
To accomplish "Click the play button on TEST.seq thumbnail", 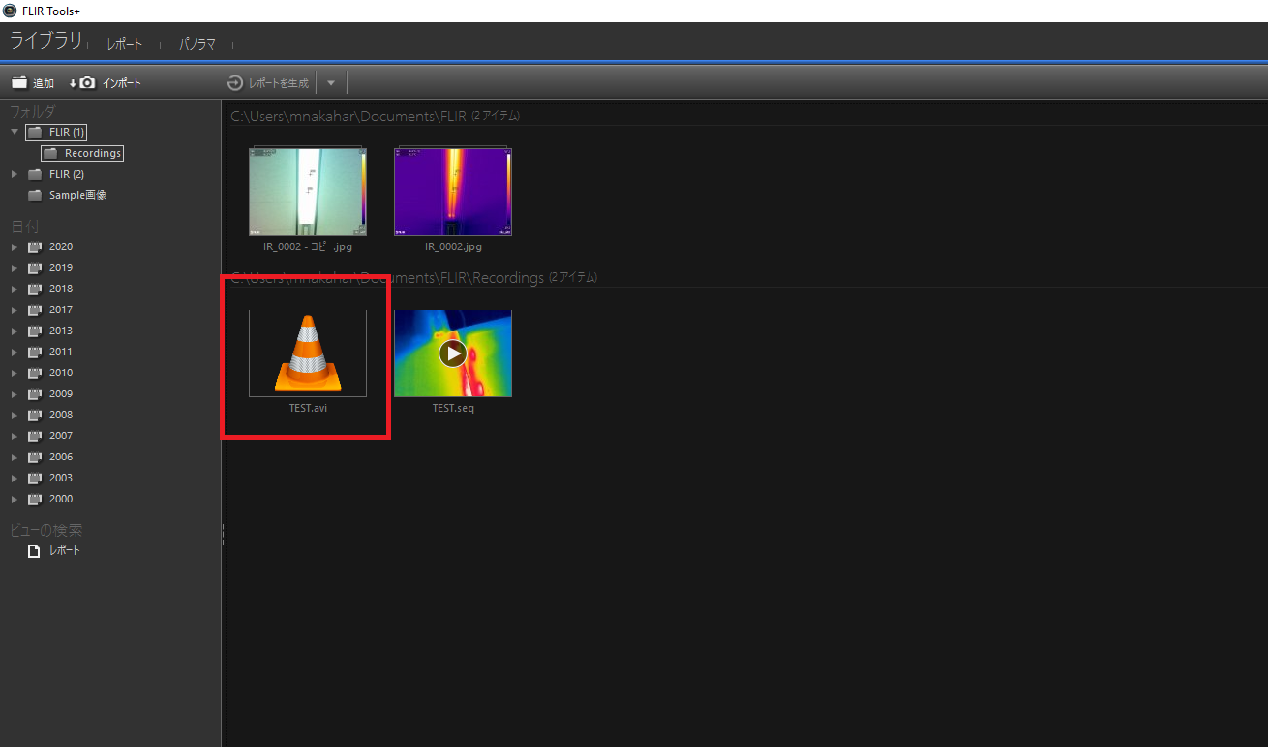I will pyautogui.click(x=453, y=352).
